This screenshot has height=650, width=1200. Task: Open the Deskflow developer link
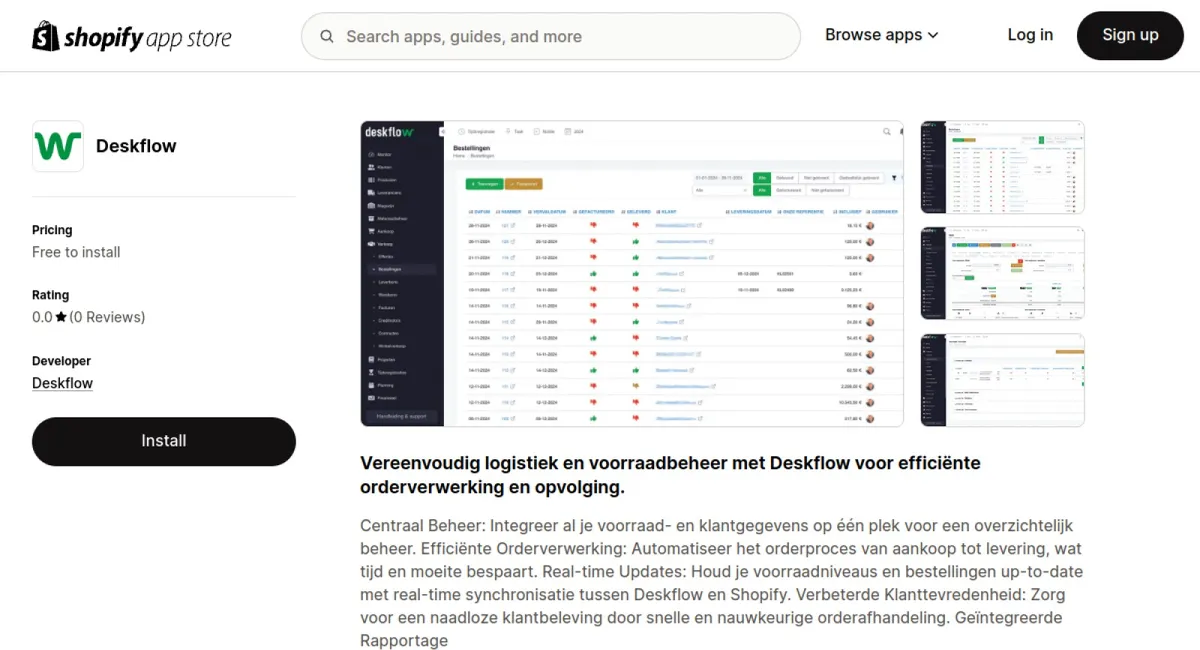62,383
